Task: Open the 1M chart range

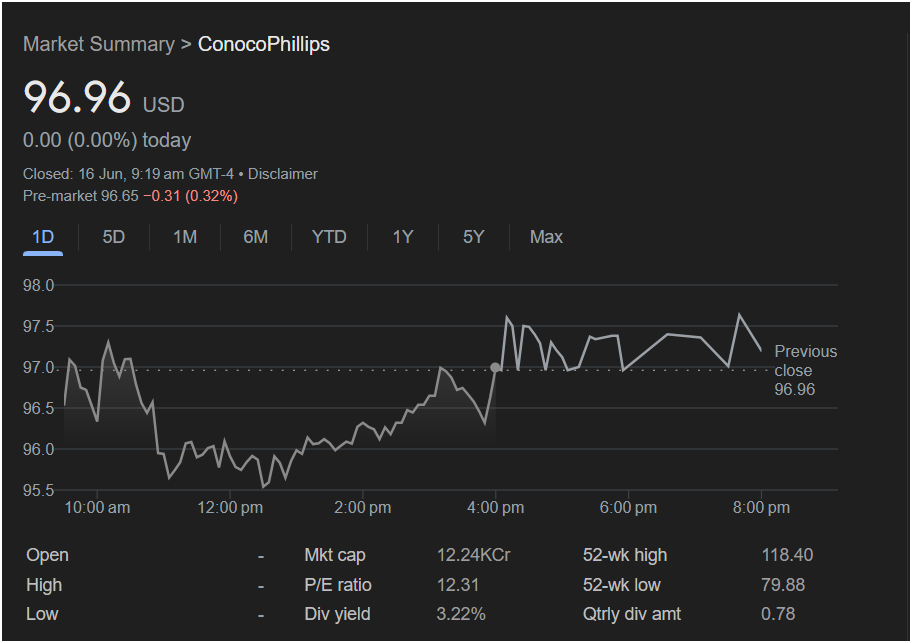Action: [x=184, y=237]
